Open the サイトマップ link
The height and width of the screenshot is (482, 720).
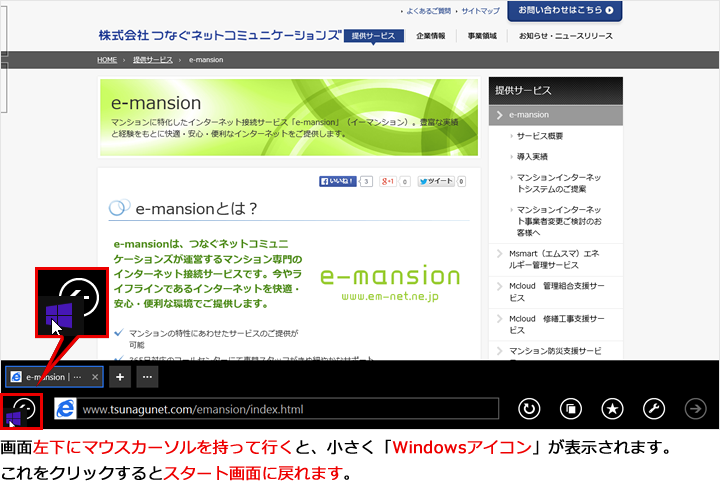[480, 11]
